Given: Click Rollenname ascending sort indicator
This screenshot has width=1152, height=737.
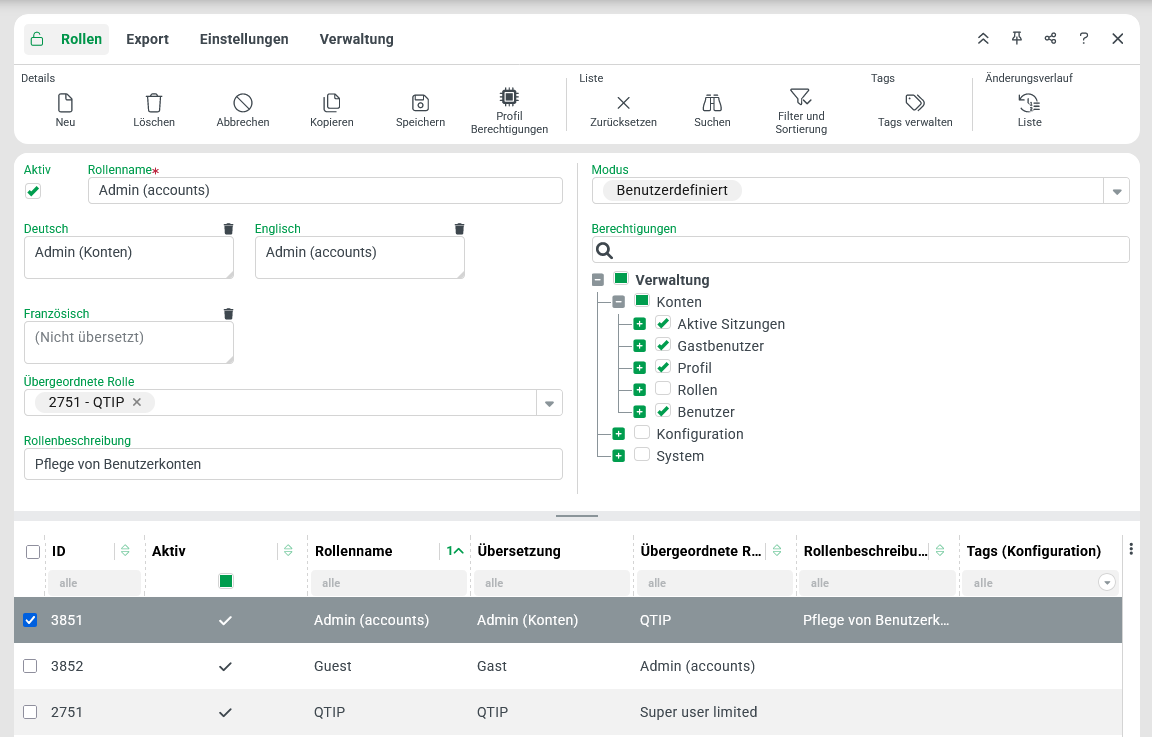Looking at the screenshot, I should pyautogui.click(x=455, y=550).
